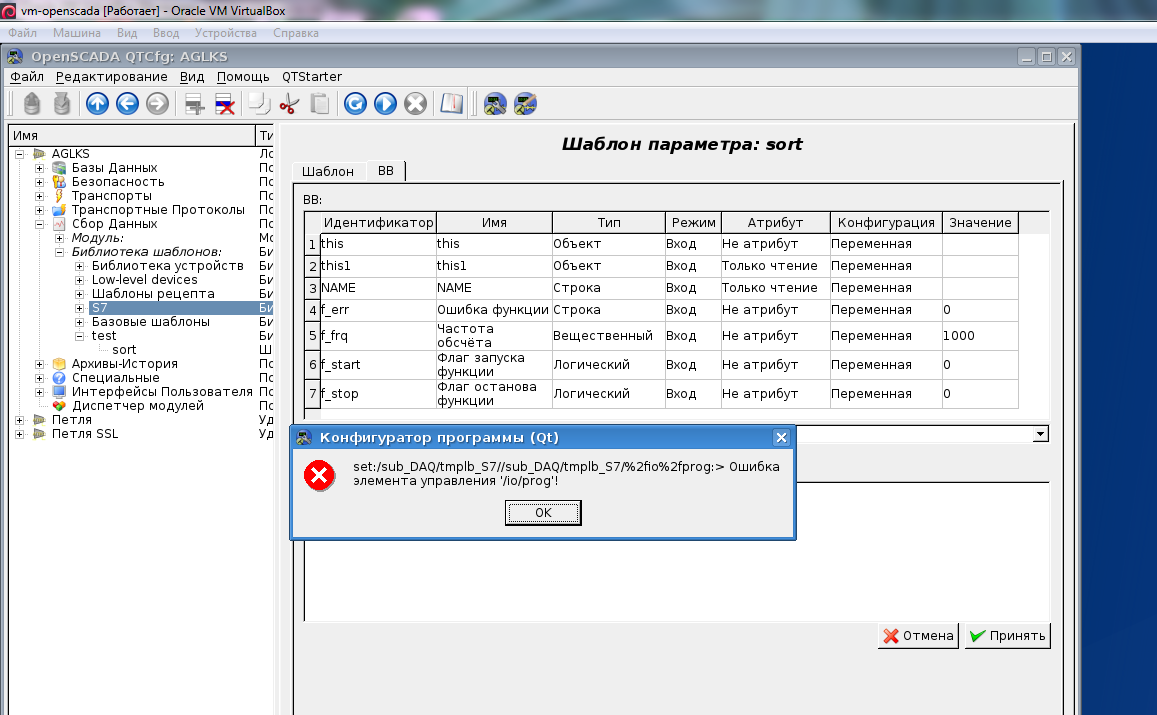This screenshot has height=715, width=1157.
Task: Click the Отмена button
Action: coord(918,636)
